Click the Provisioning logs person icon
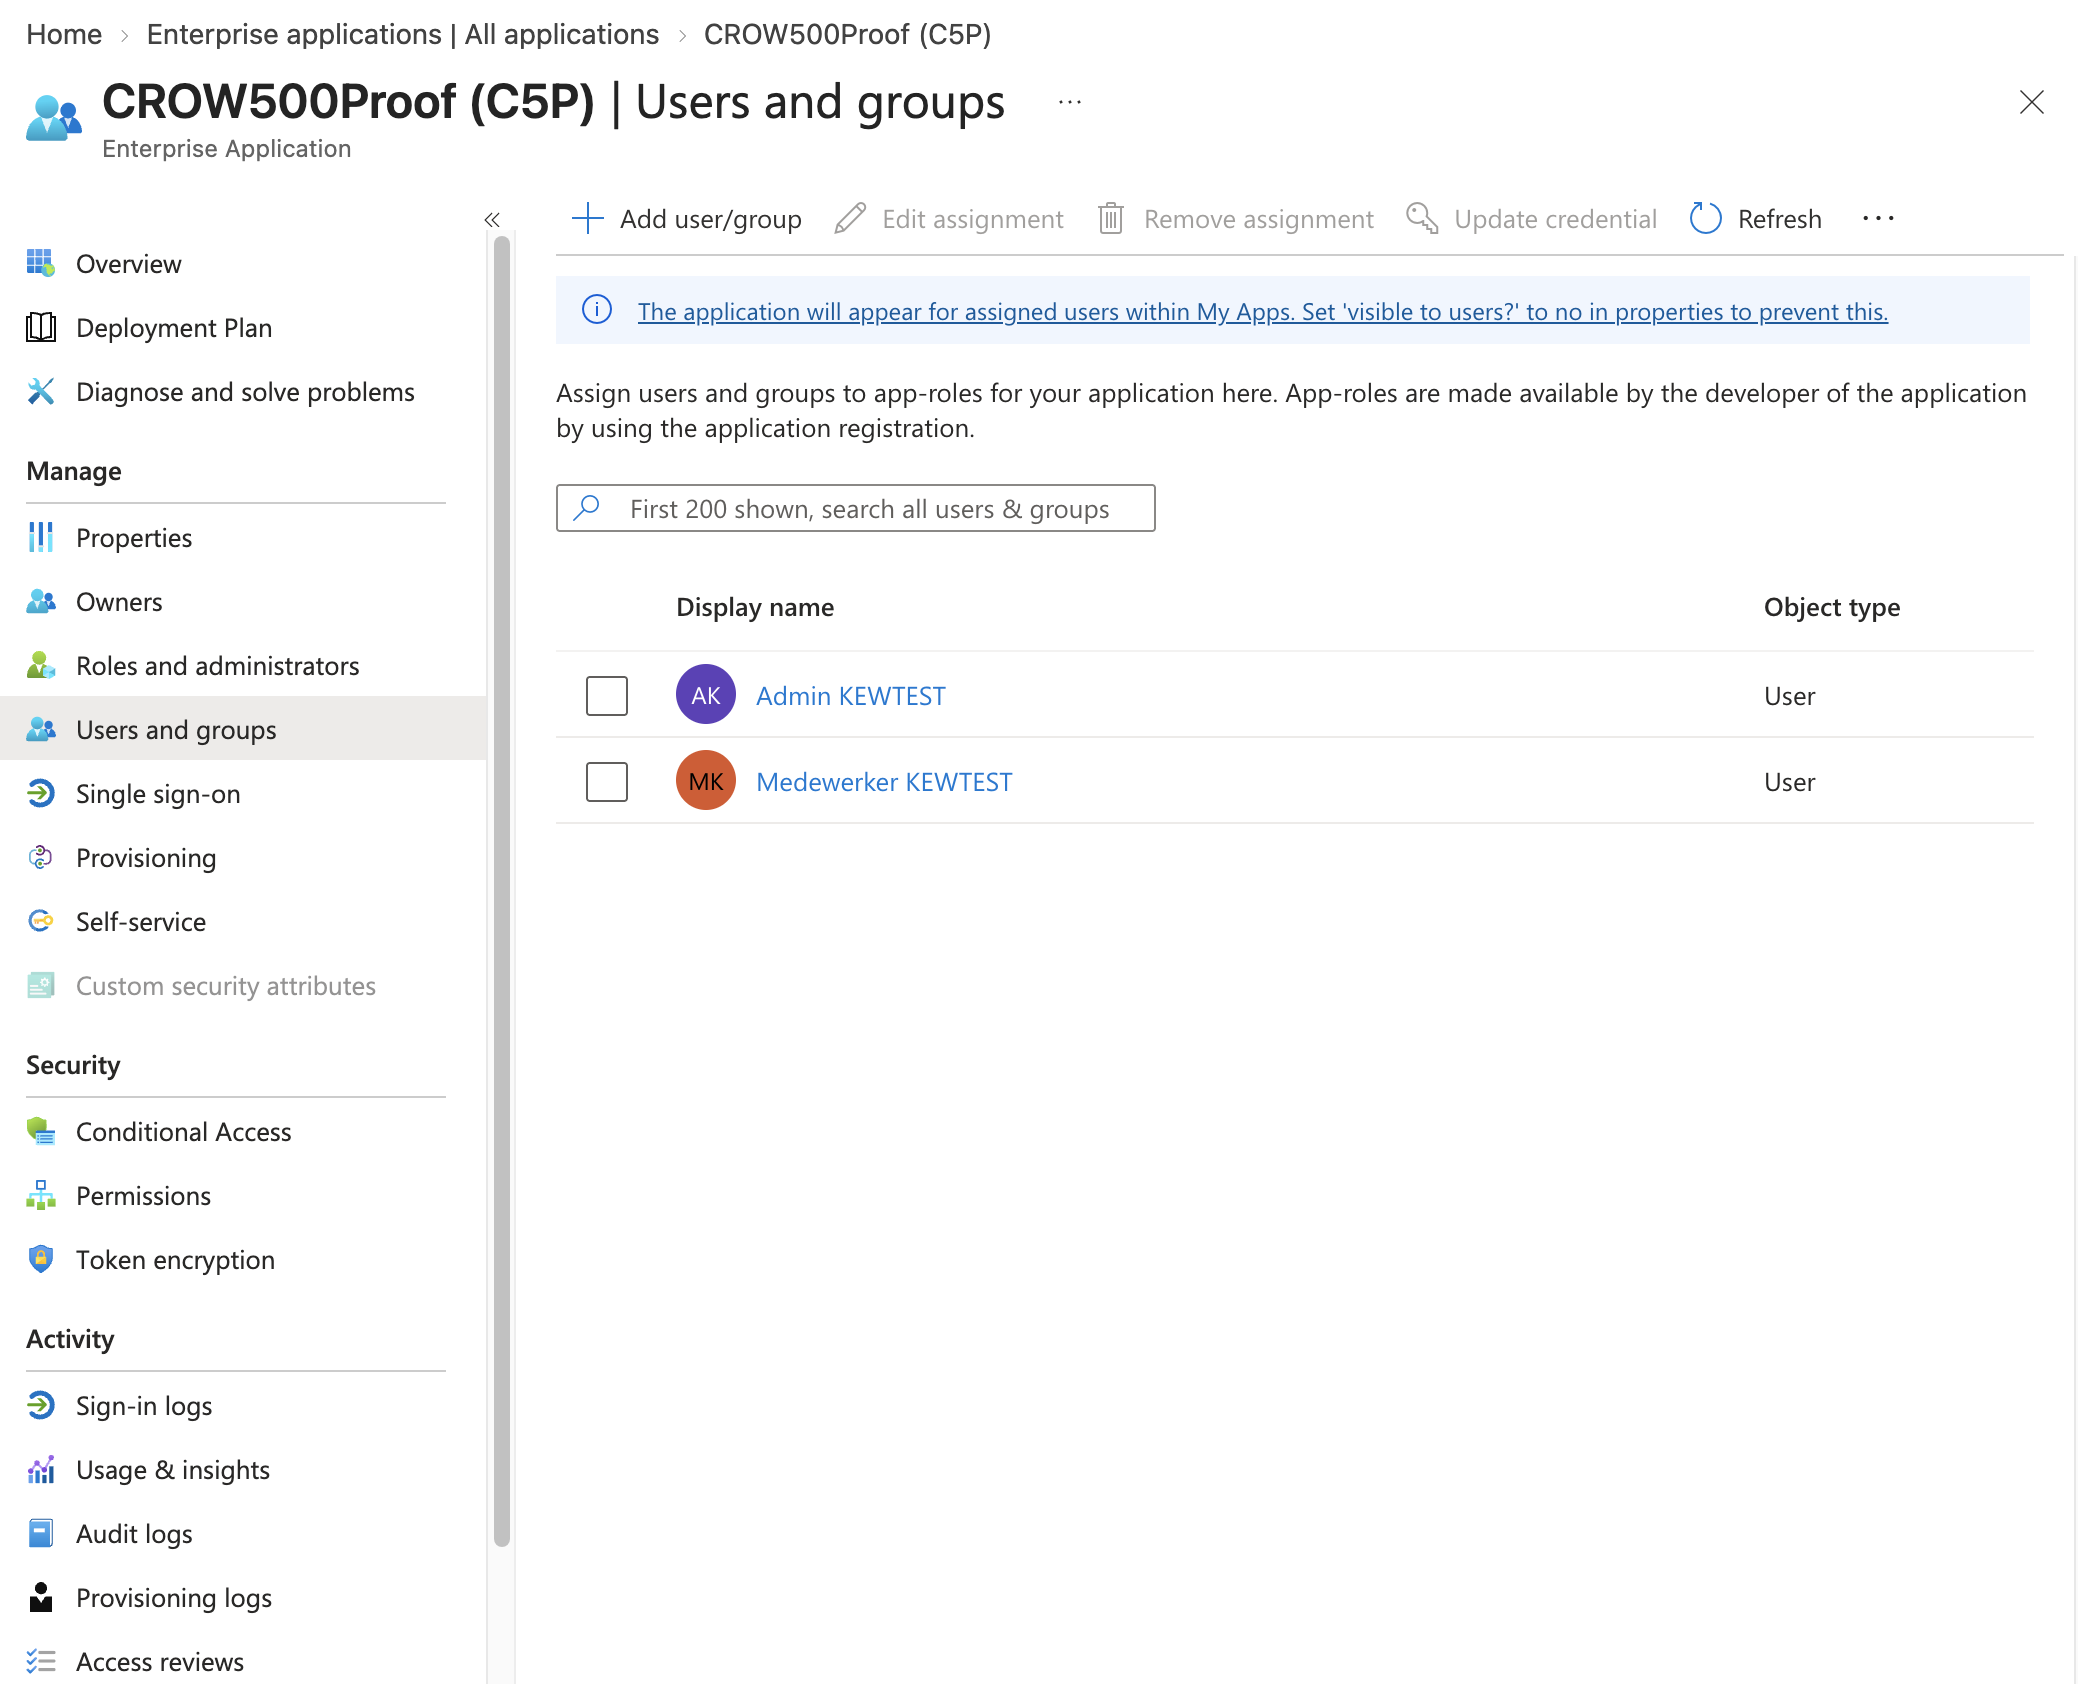 coord(41,1597)
